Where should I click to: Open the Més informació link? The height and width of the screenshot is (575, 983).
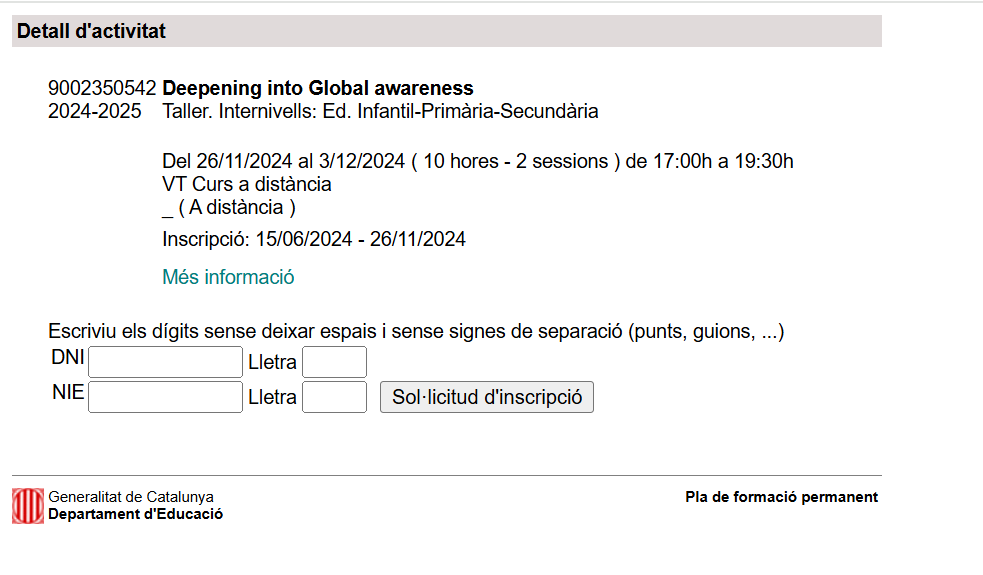[x=228, y=277]
